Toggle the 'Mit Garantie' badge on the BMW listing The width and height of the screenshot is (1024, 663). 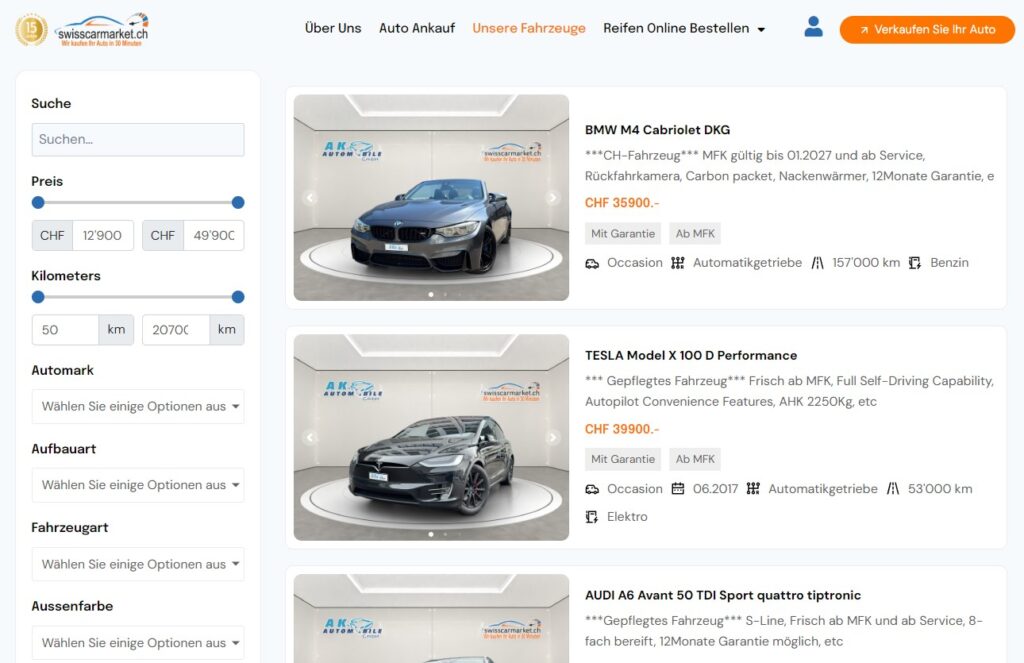(622, 233)
